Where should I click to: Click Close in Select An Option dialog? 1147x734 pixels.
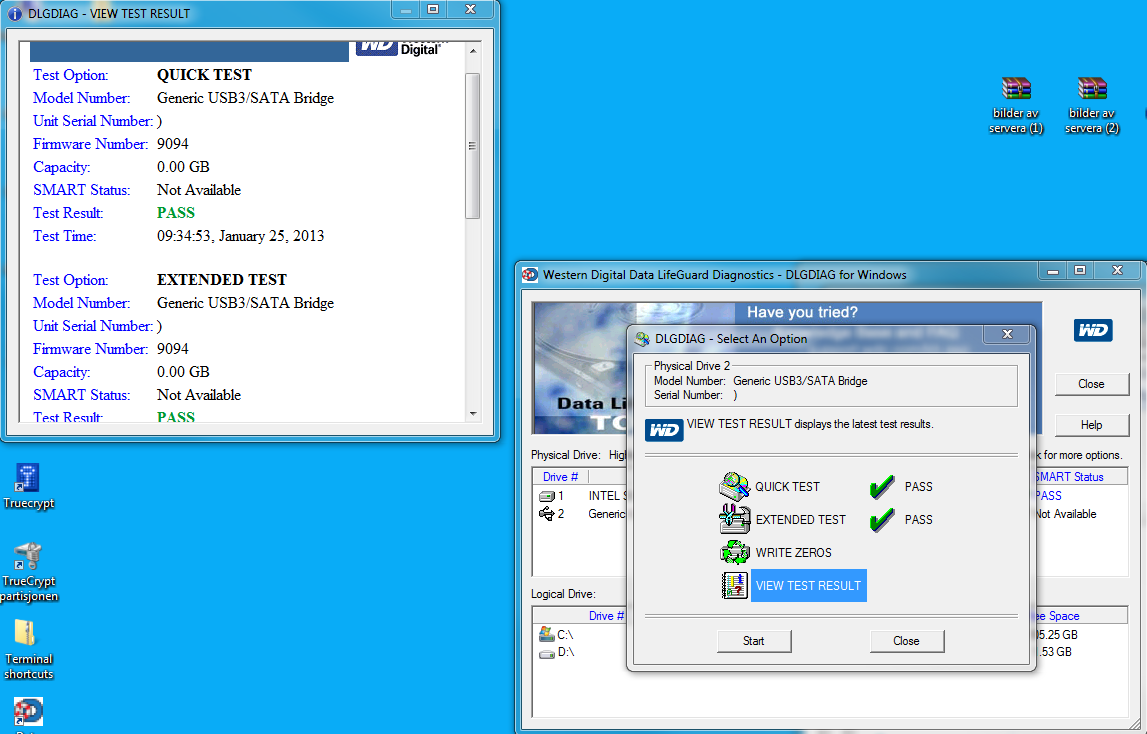(906, 641)
